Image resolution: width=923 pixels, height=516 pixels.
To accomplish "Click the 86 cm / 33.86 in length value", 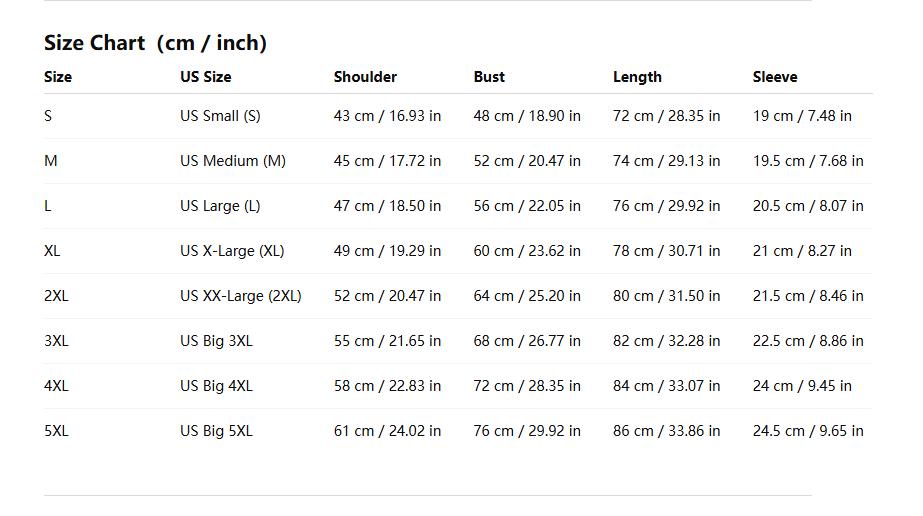I will click(666, 431).
